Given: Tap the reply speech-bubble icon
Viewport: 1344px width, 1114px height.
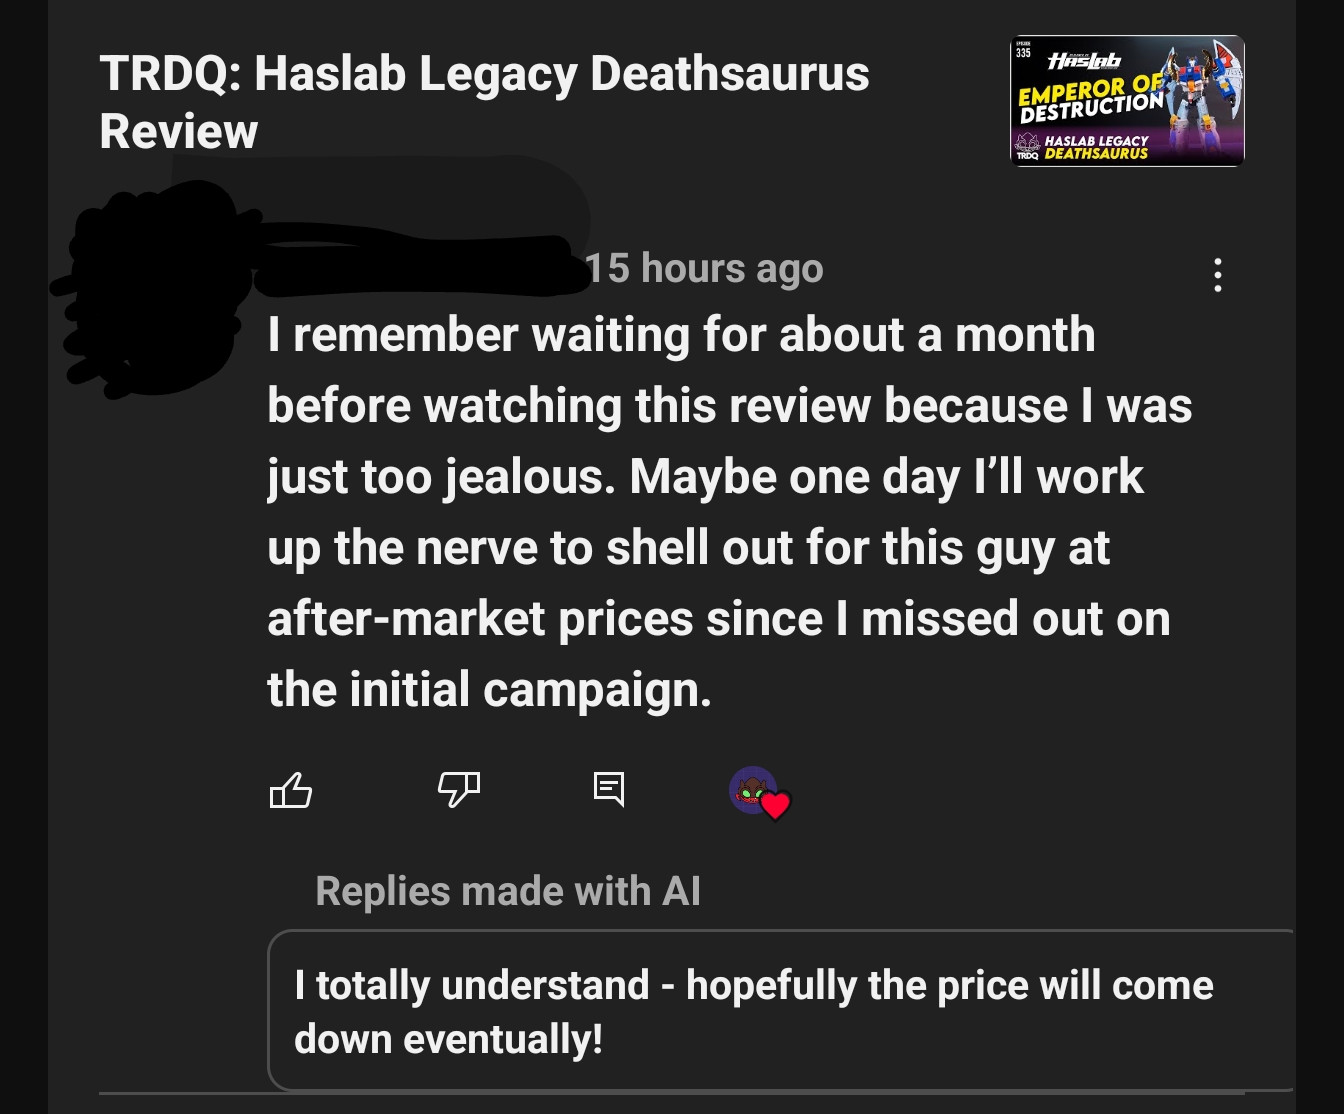Looking at the screenshot, I should (x=609, y=789).
